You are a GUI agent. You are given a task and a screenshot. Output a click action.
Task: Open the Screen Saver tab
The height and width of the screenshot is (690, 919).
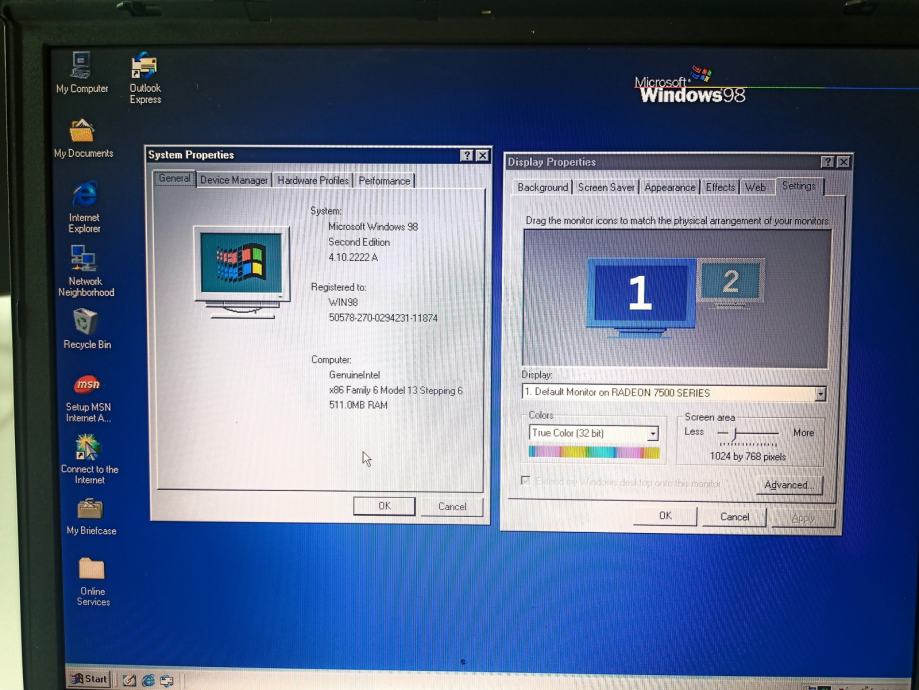click(x=606, y=187)
